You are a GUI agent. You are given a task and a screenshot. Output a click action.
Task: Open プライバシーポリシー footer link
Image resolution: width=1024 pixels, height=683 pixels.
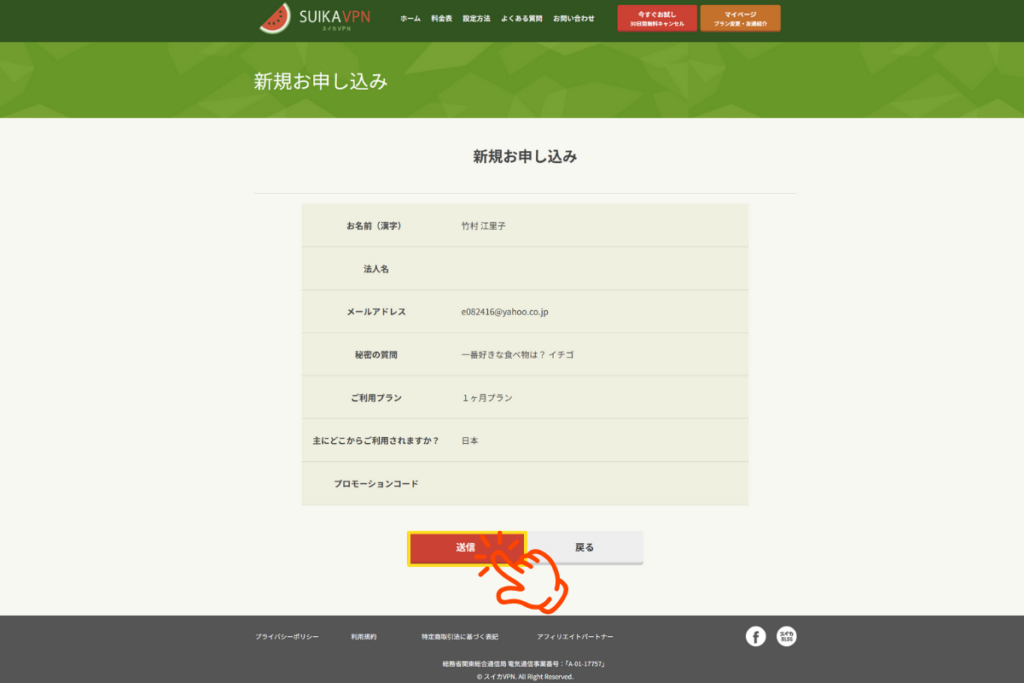click(x=287, y=637)
